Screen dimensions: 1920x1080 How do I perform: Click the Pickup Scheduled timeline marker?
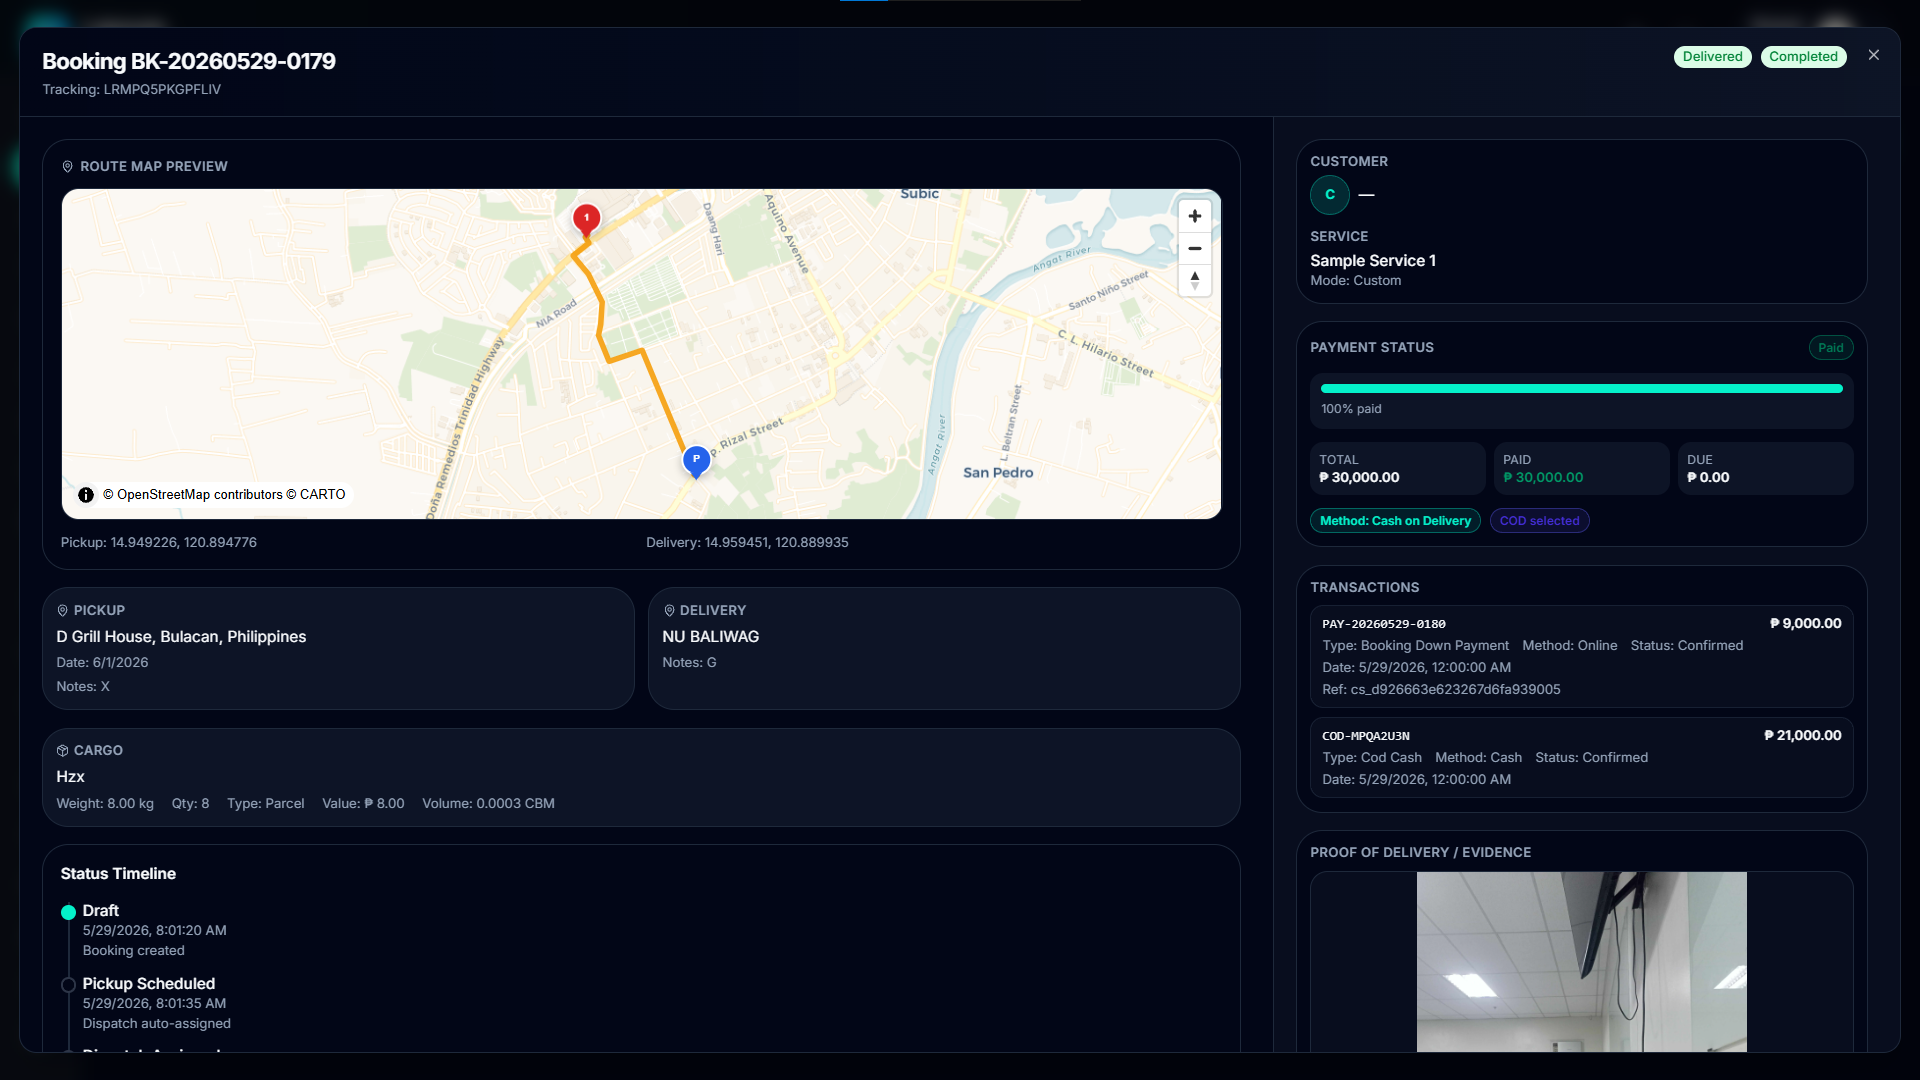coord(68,985)
